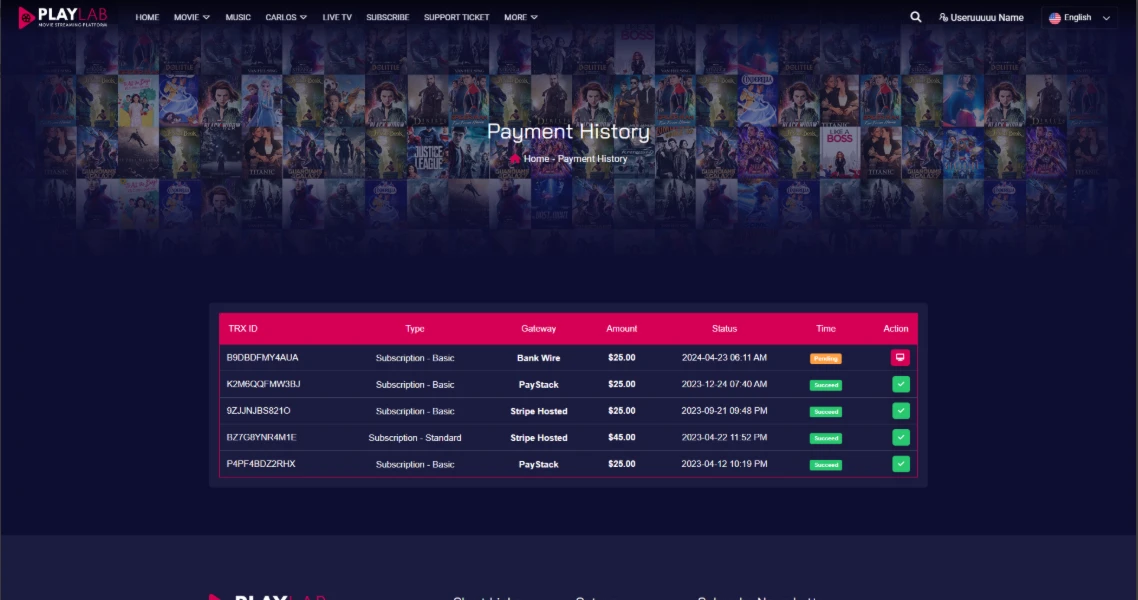Select transaction ID B9DBDFMY4AUA
This screenshot has width=1138, height=600.
click(x=262, y=358)
